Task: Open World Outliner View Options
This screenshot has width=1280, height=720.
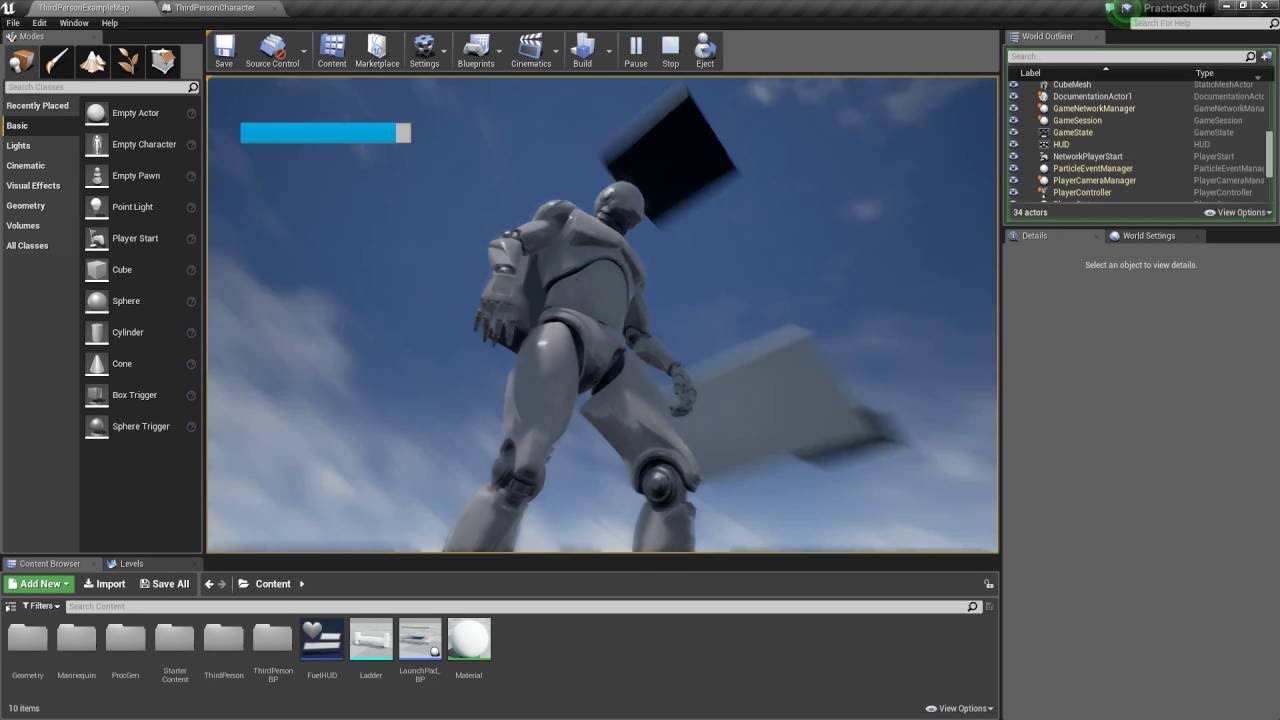Action: (x=1238, y=213)
